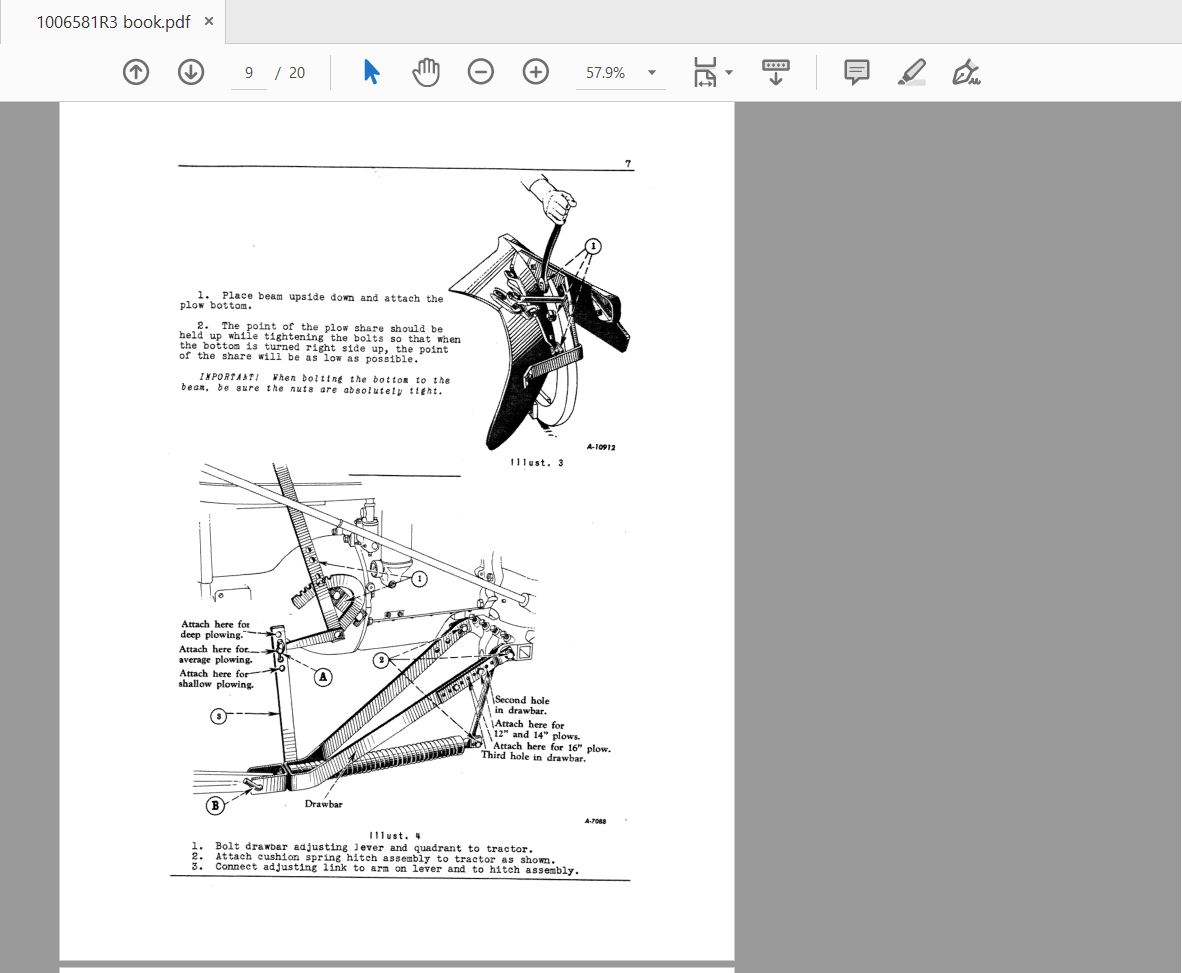Screen dimensions: 1182x973
Task: Expand the page fit options arrow
Action: click(x=729, y=72)
